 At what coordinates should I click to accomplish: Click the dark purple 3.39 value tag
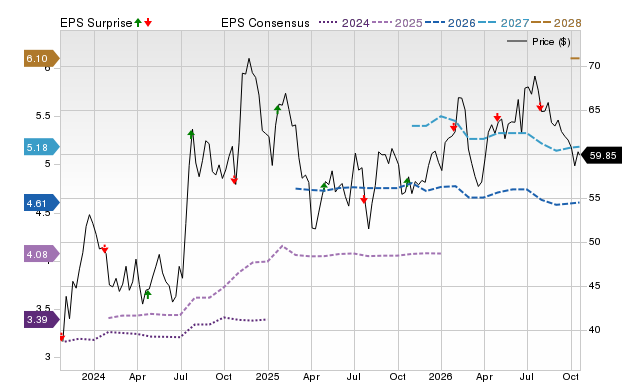(x=42, y=319)
